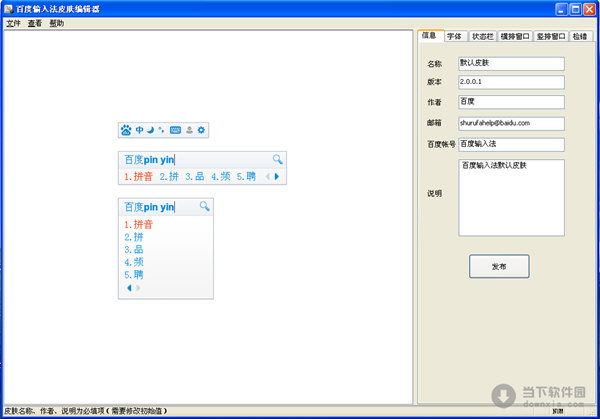Maximize the skin editor window
The width and height of the screenshot is (600, 419).
(x=576, y=9)
